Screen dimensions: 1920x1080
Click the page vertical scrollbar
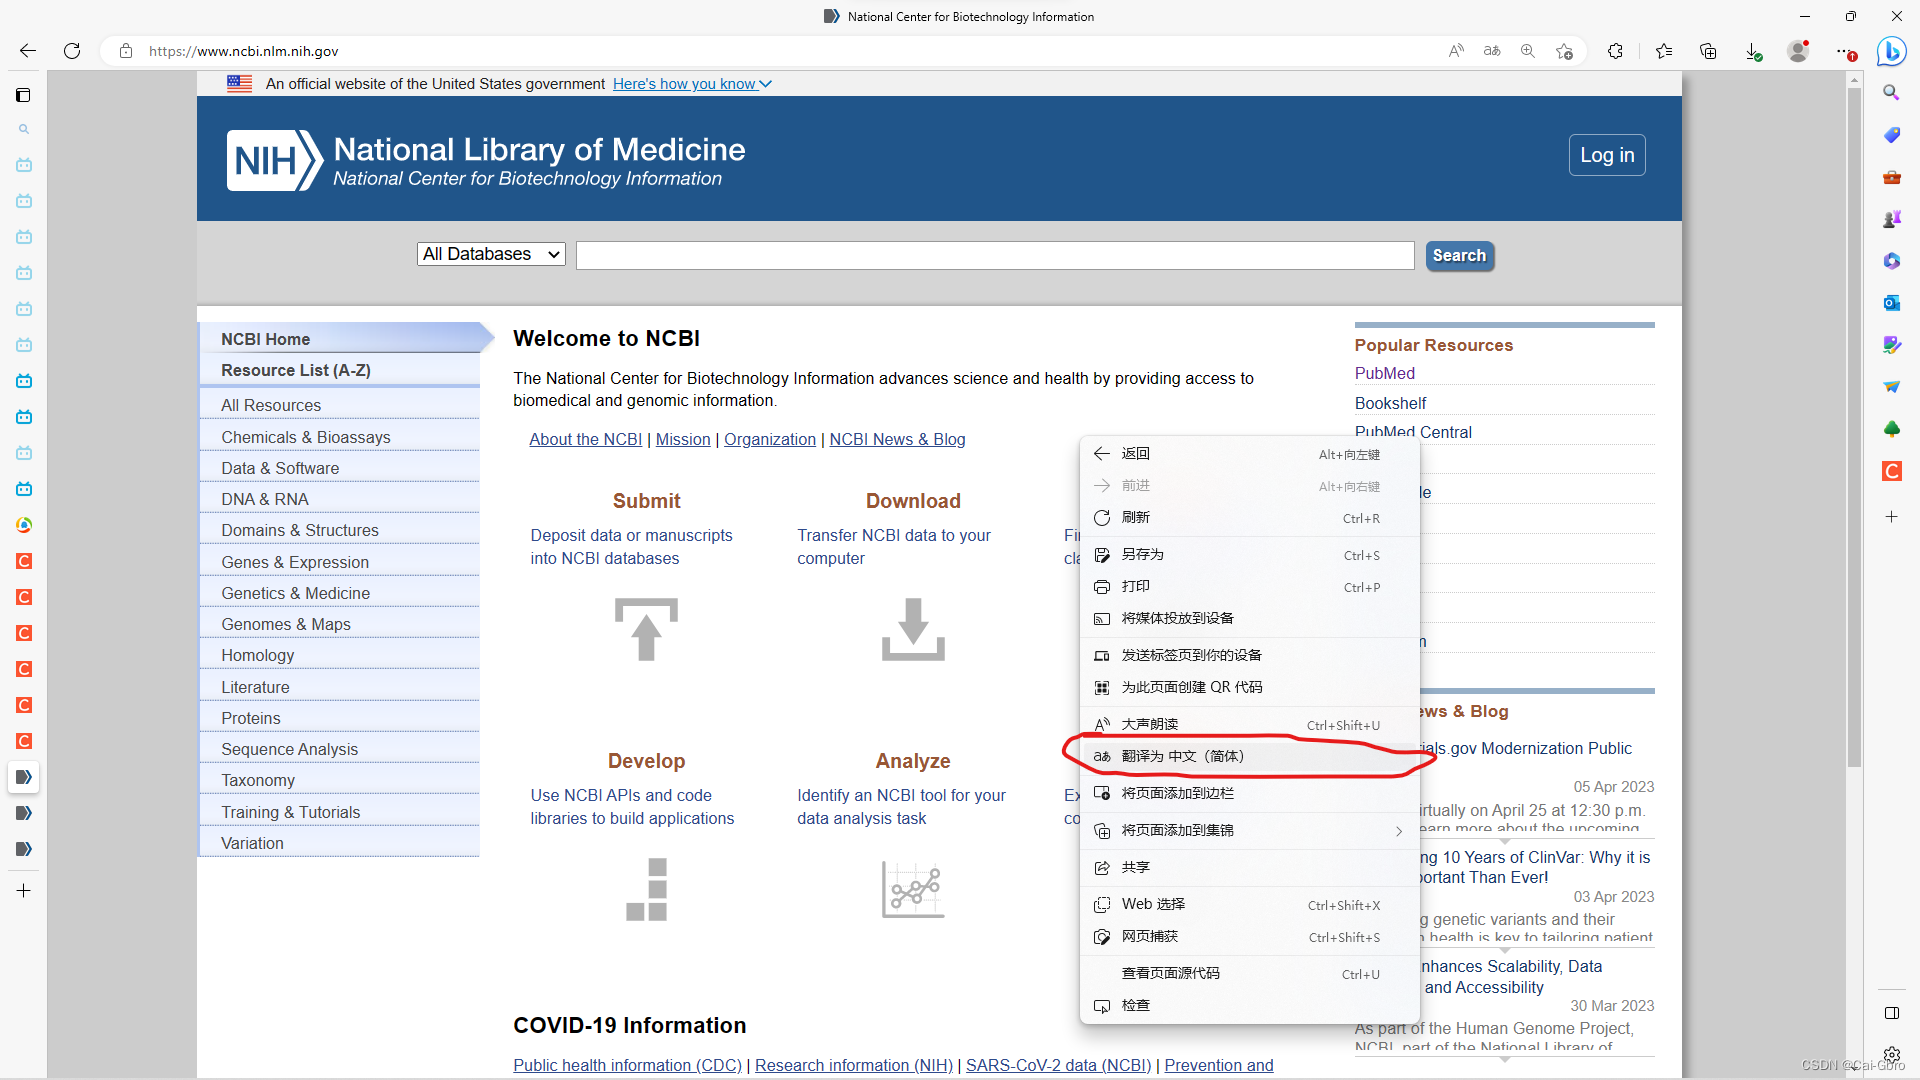[1854, 430]
